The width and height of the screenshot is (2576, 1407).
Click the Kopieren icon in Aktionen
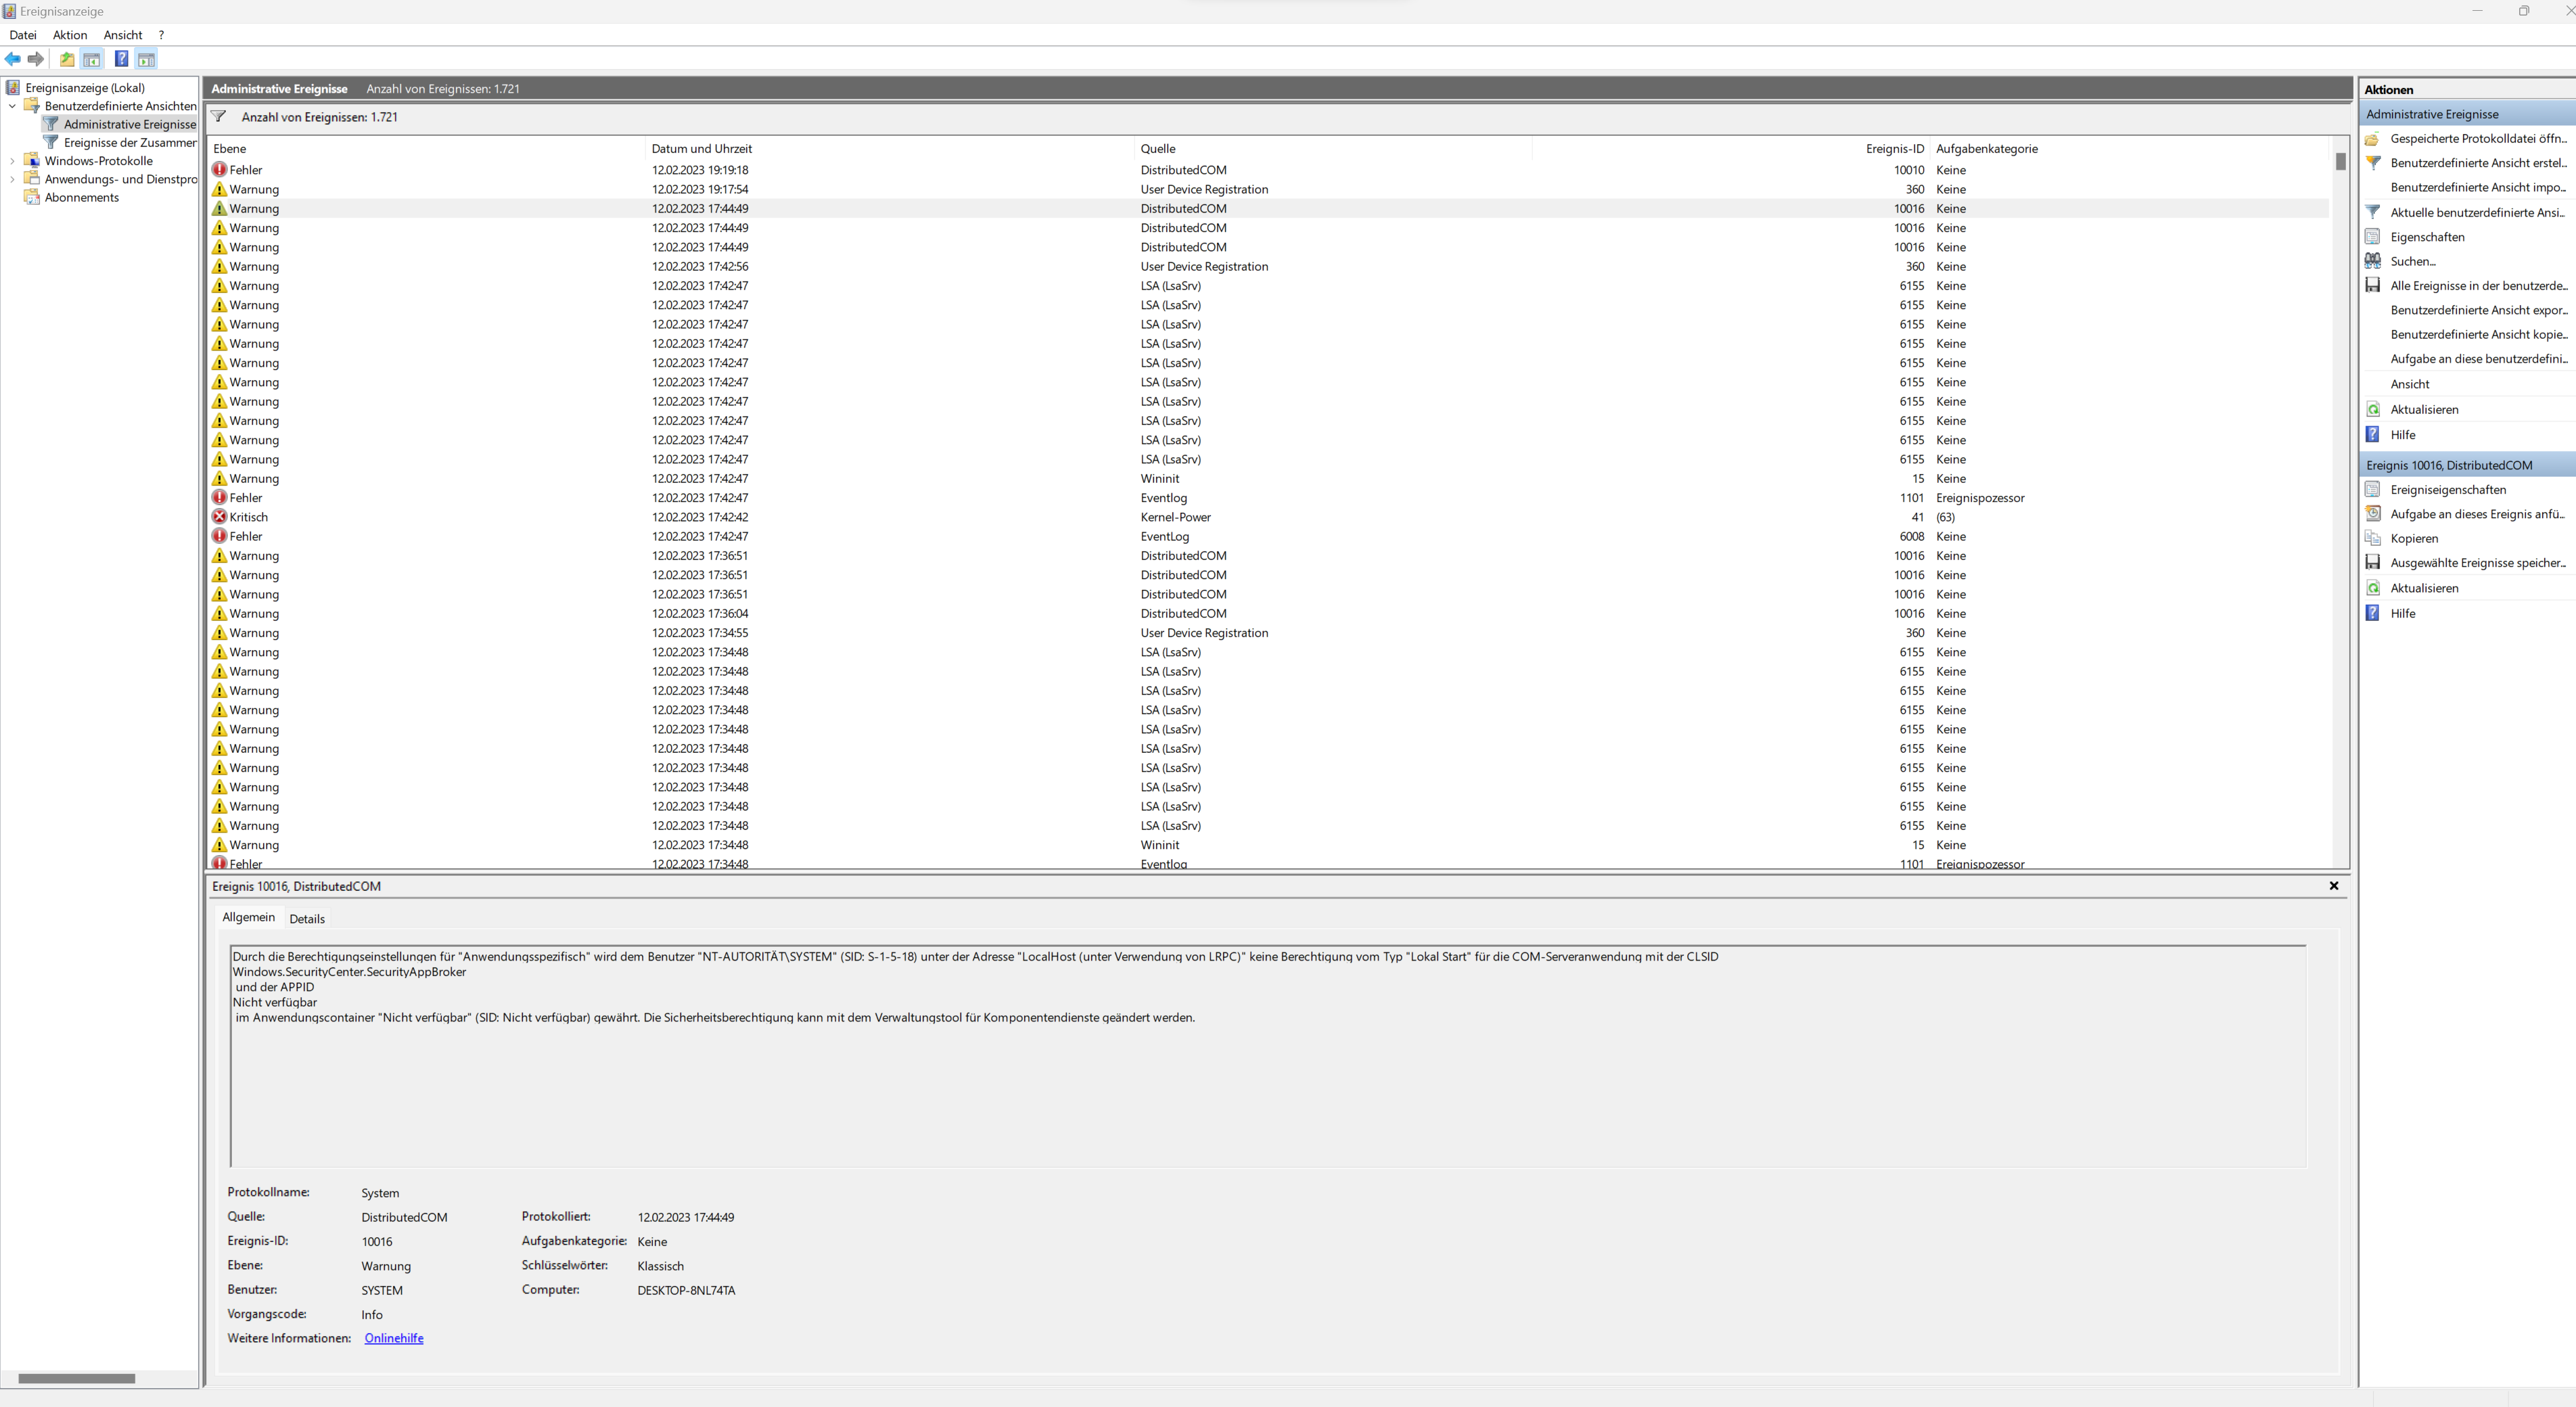(2373, 539)
